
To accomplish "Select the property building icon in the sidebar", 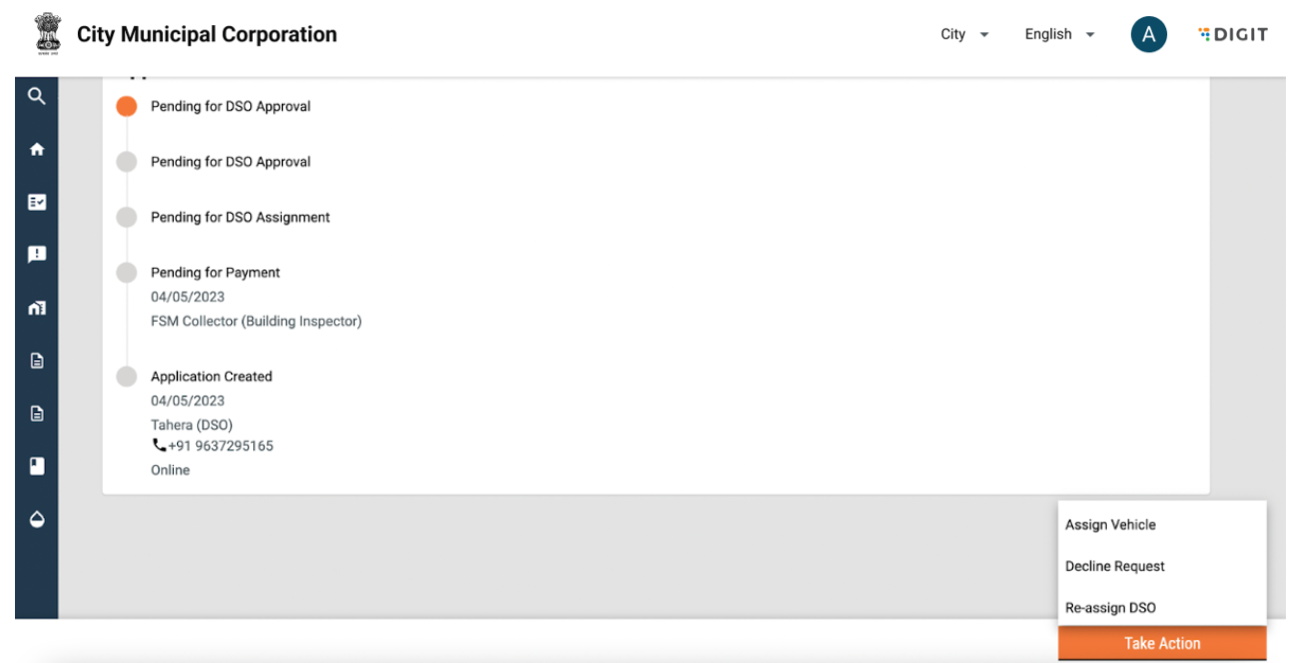I will point(37,308).
